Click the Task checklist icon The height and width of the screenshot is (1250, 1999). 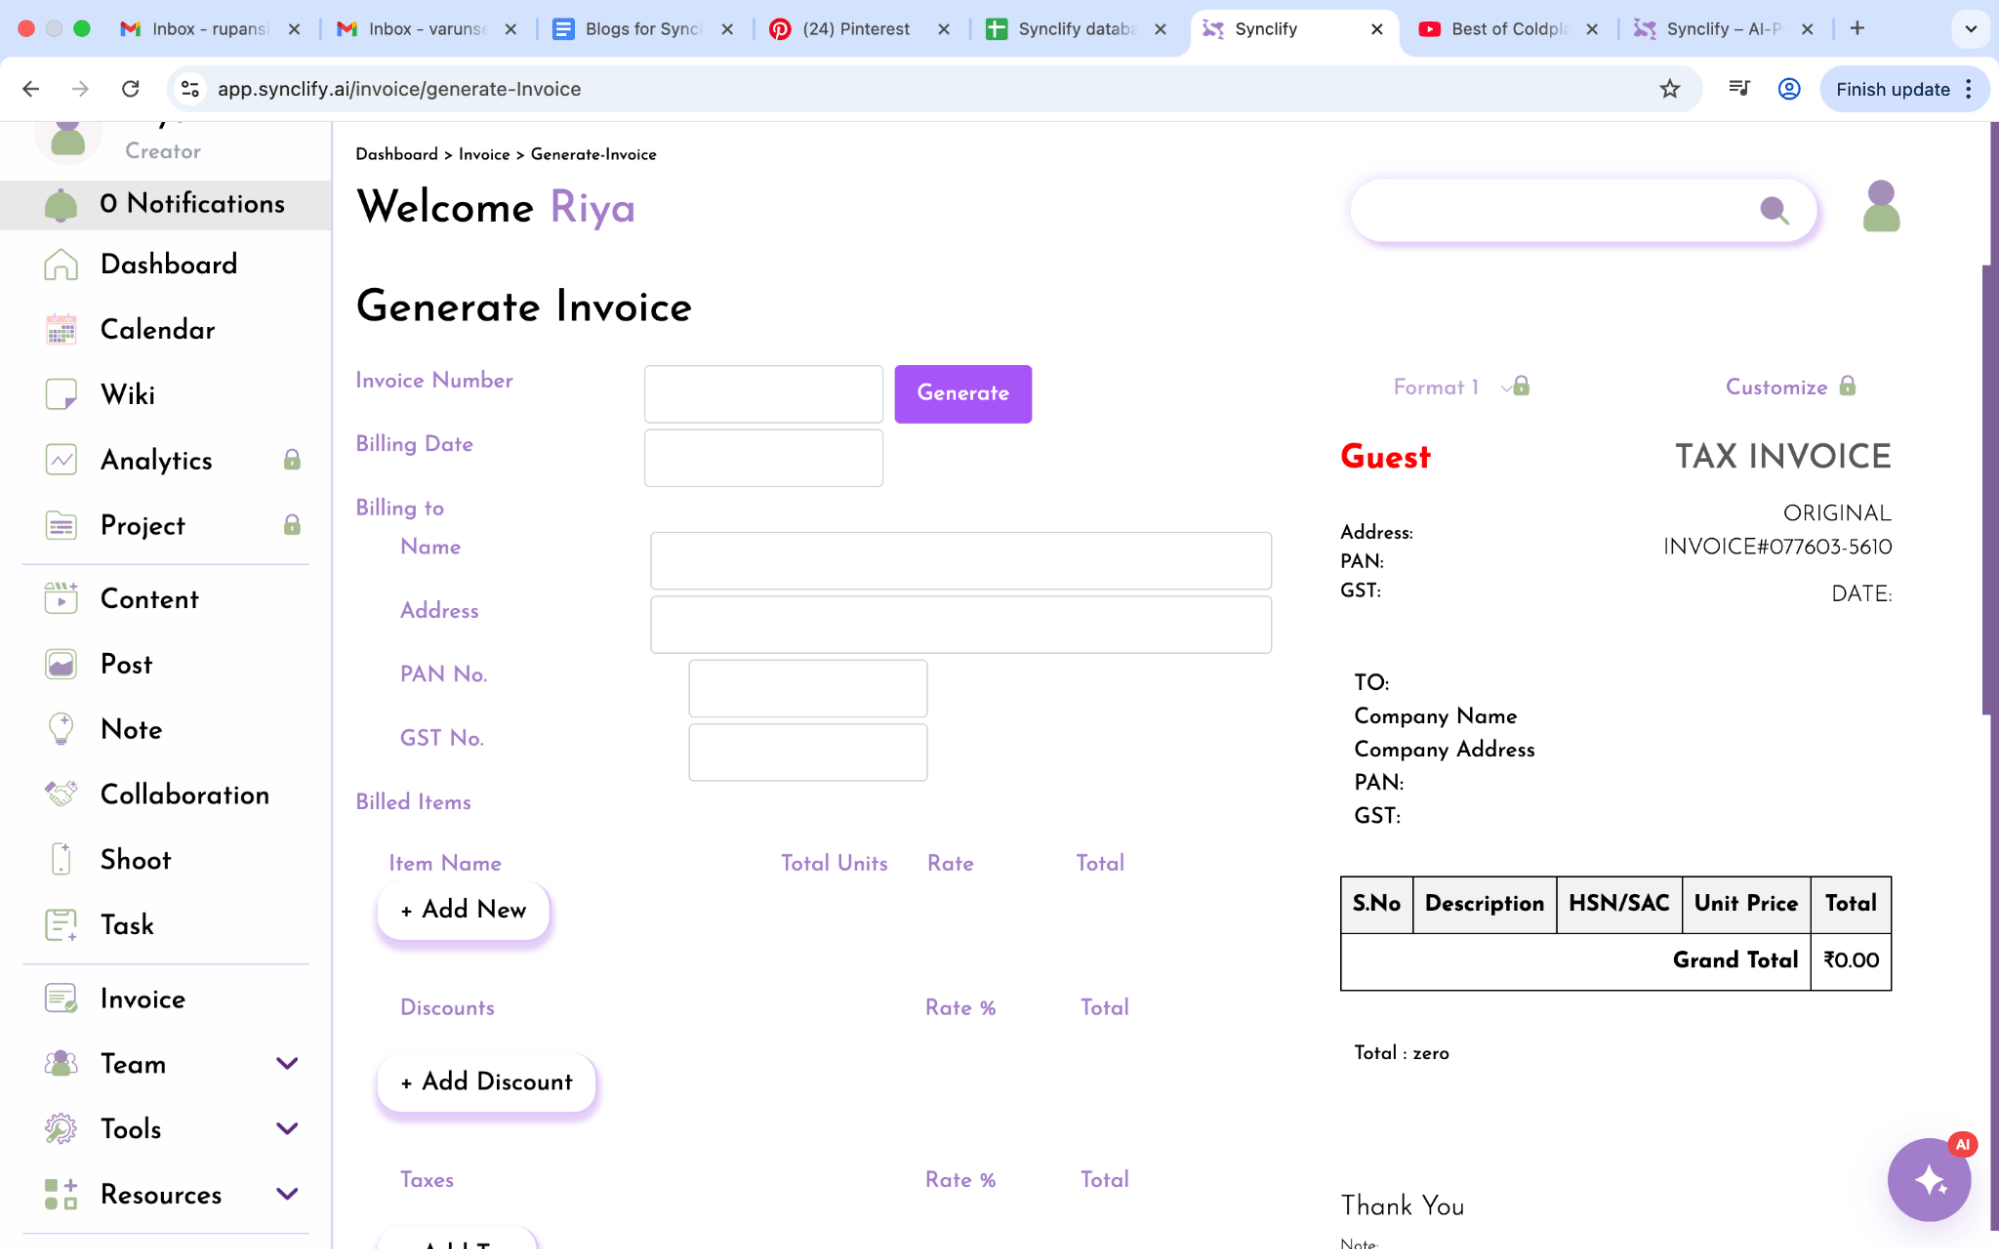pos(61,925)
